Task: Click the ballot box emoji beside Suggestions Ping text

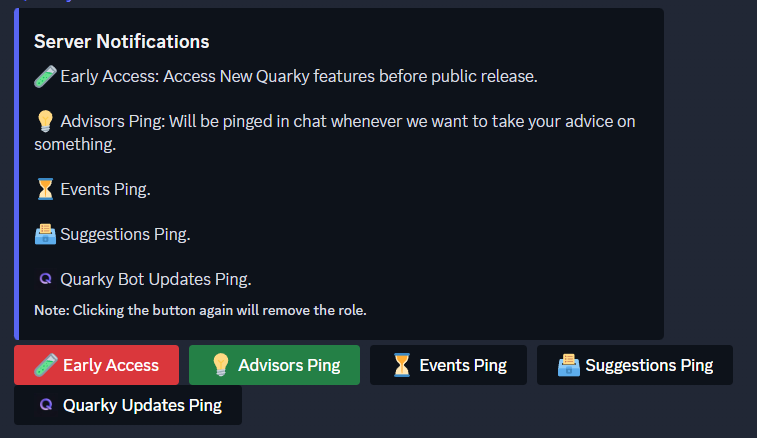Action: (x=45, y=234)
